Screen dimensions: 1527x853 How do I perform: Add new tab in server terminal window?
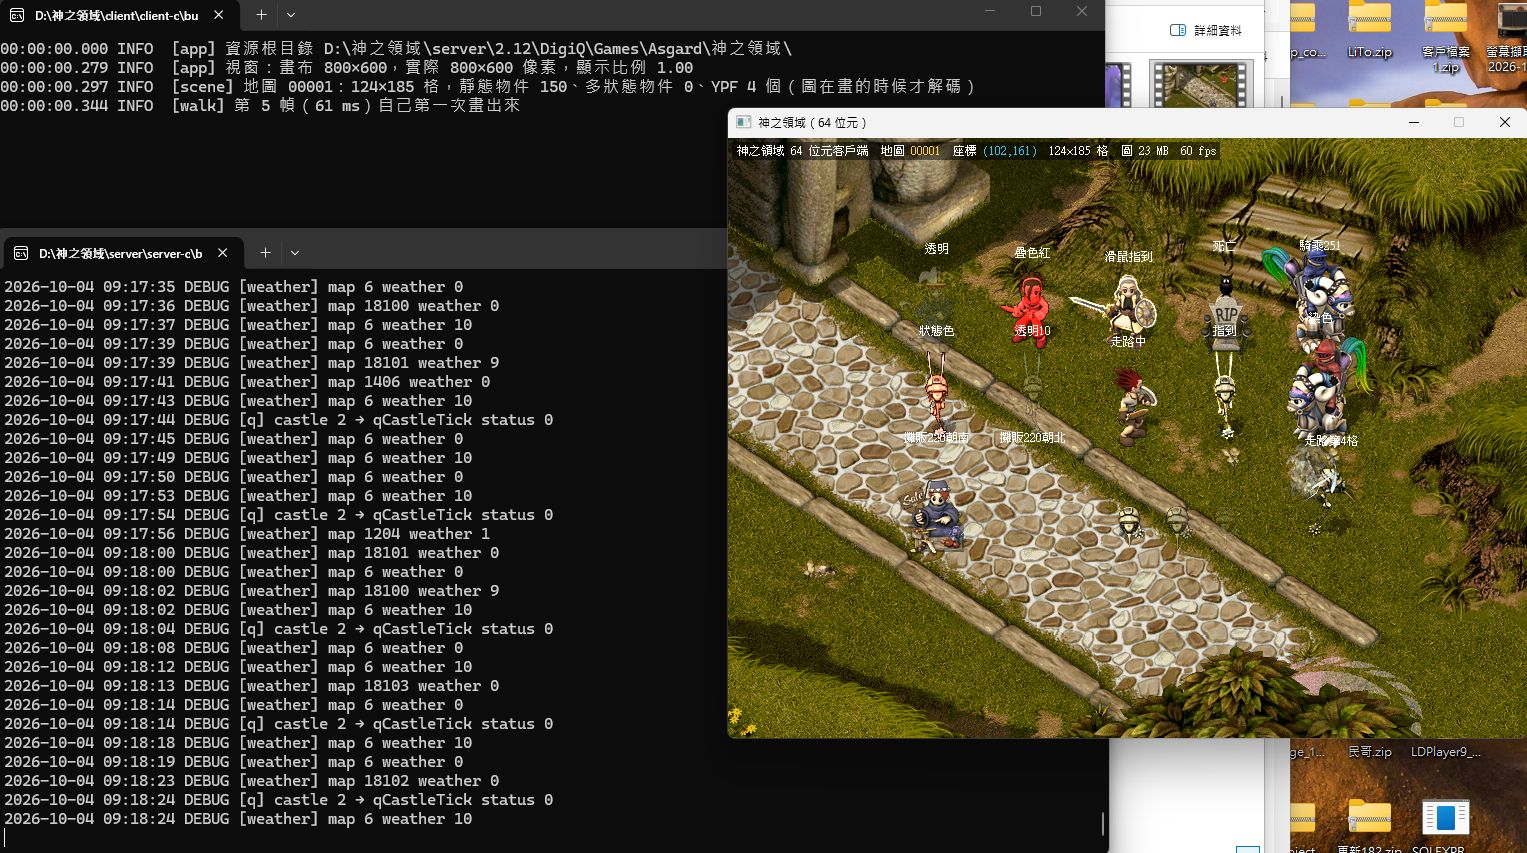[265, 253]
